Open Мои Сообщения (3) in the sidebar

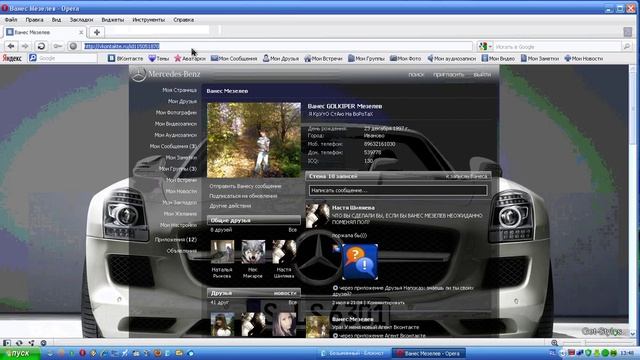pos(173,146)
